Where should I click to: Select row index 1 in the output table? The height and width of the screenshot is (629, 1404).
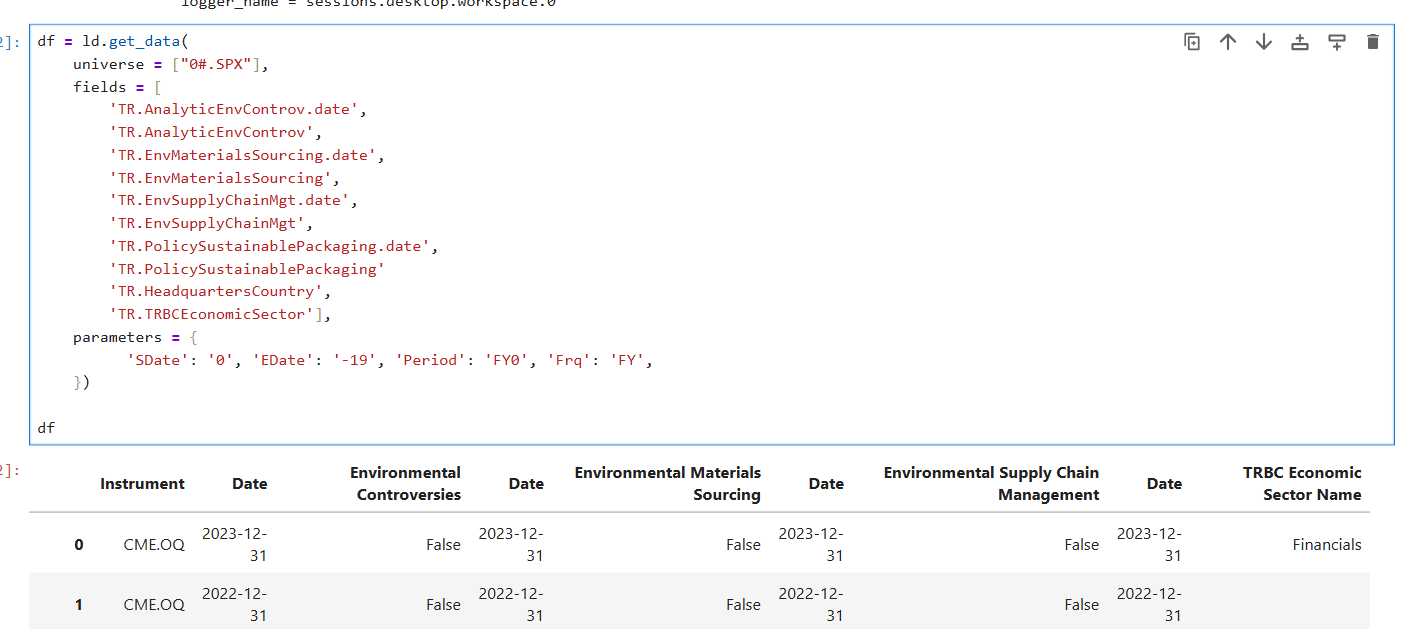(x=79, y=605)
